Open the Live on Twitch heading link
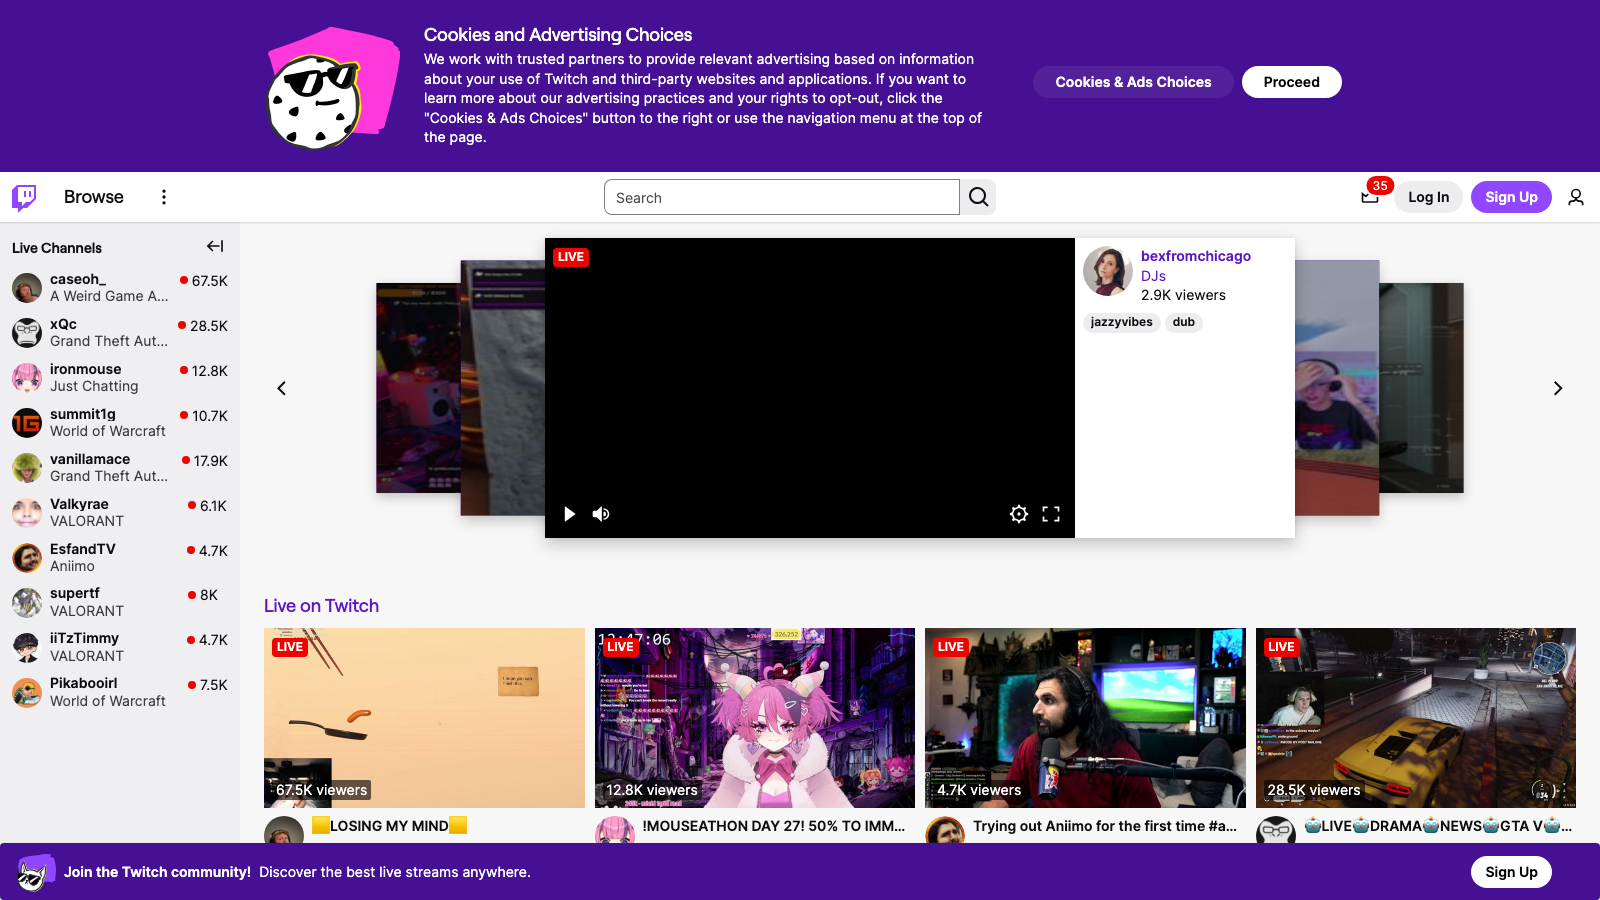Image resolution: width=1600 pixels, height=900 pixels. click(321, 606)
